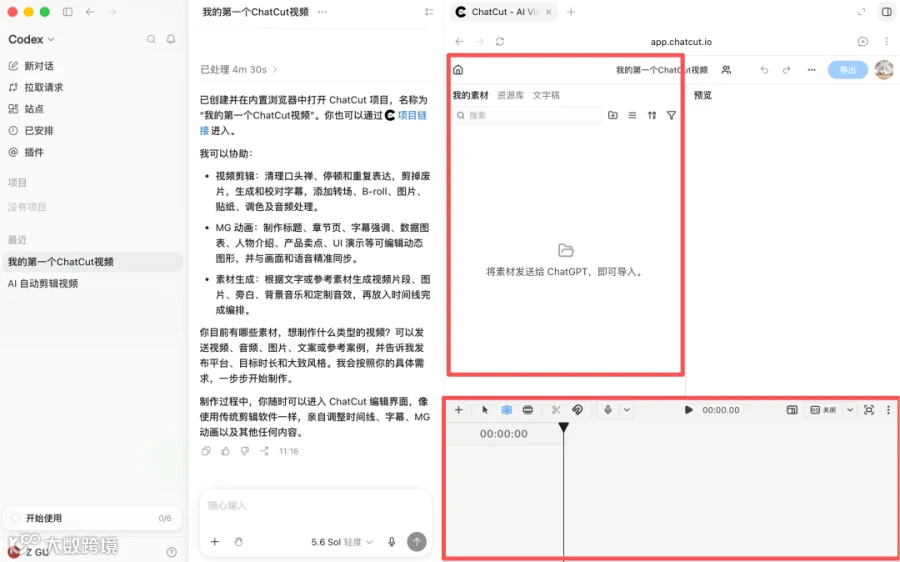The width and height of the screenshot is (900, 562).
Task: Click the browser back arrow
Action: point(459,41)
